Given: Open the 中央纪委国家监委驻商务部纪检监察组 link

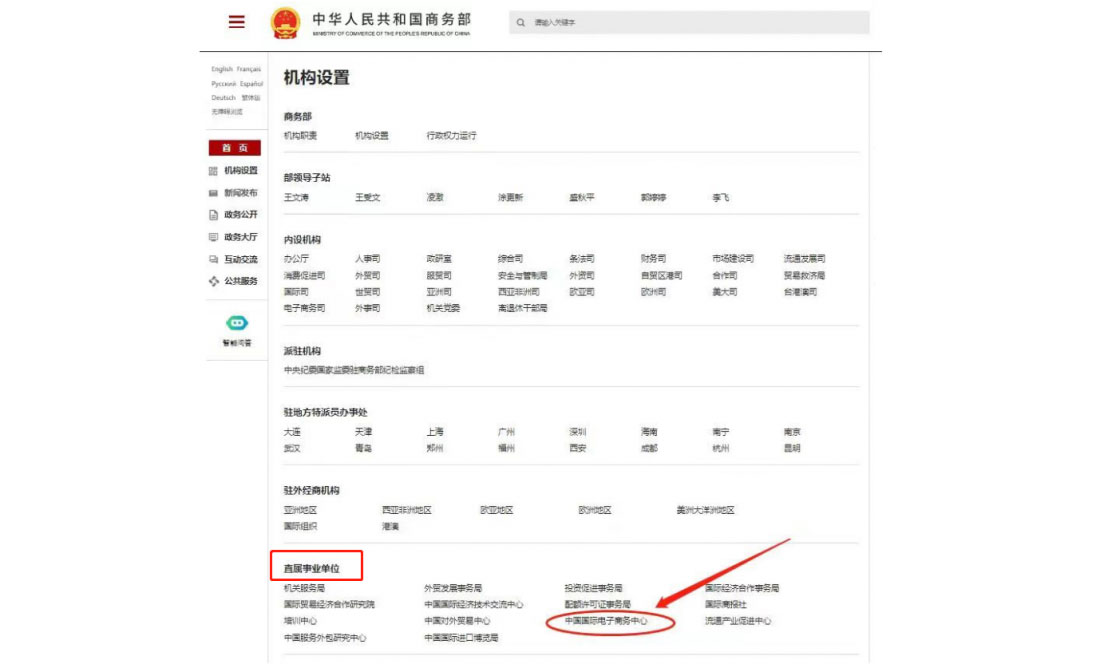Looking at the screenshot, I should point(354,370).
